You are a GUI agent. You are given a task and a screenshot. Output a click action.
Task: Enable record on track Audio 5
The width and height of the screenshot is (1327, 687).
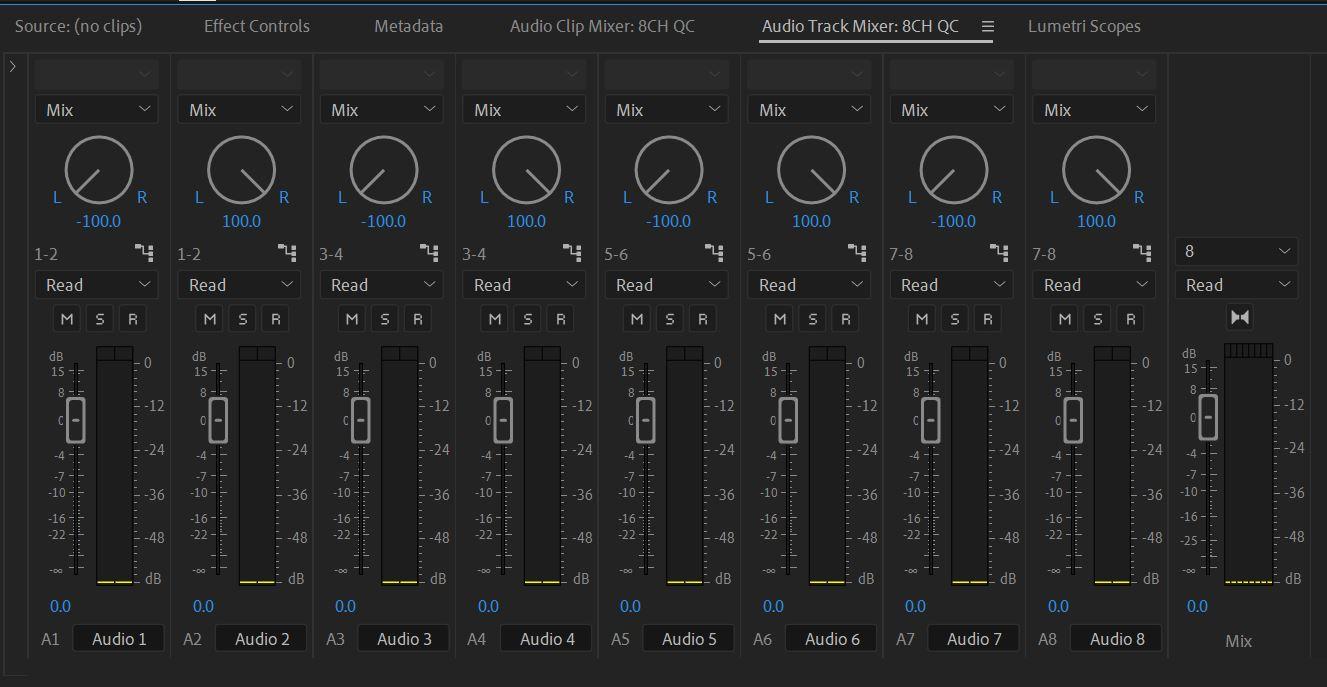tap(702, 319)
